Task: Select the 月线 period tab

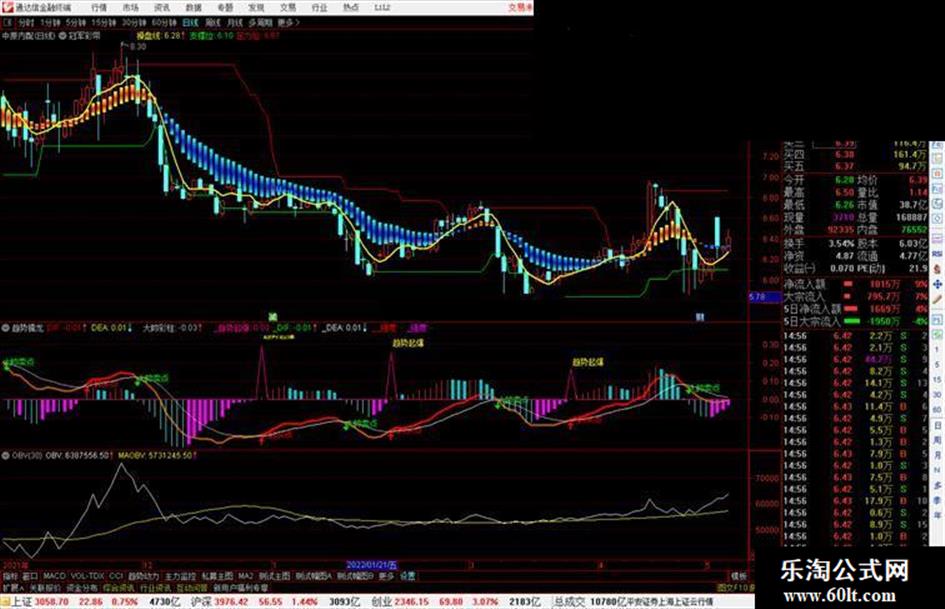Action: pos(234,23)
